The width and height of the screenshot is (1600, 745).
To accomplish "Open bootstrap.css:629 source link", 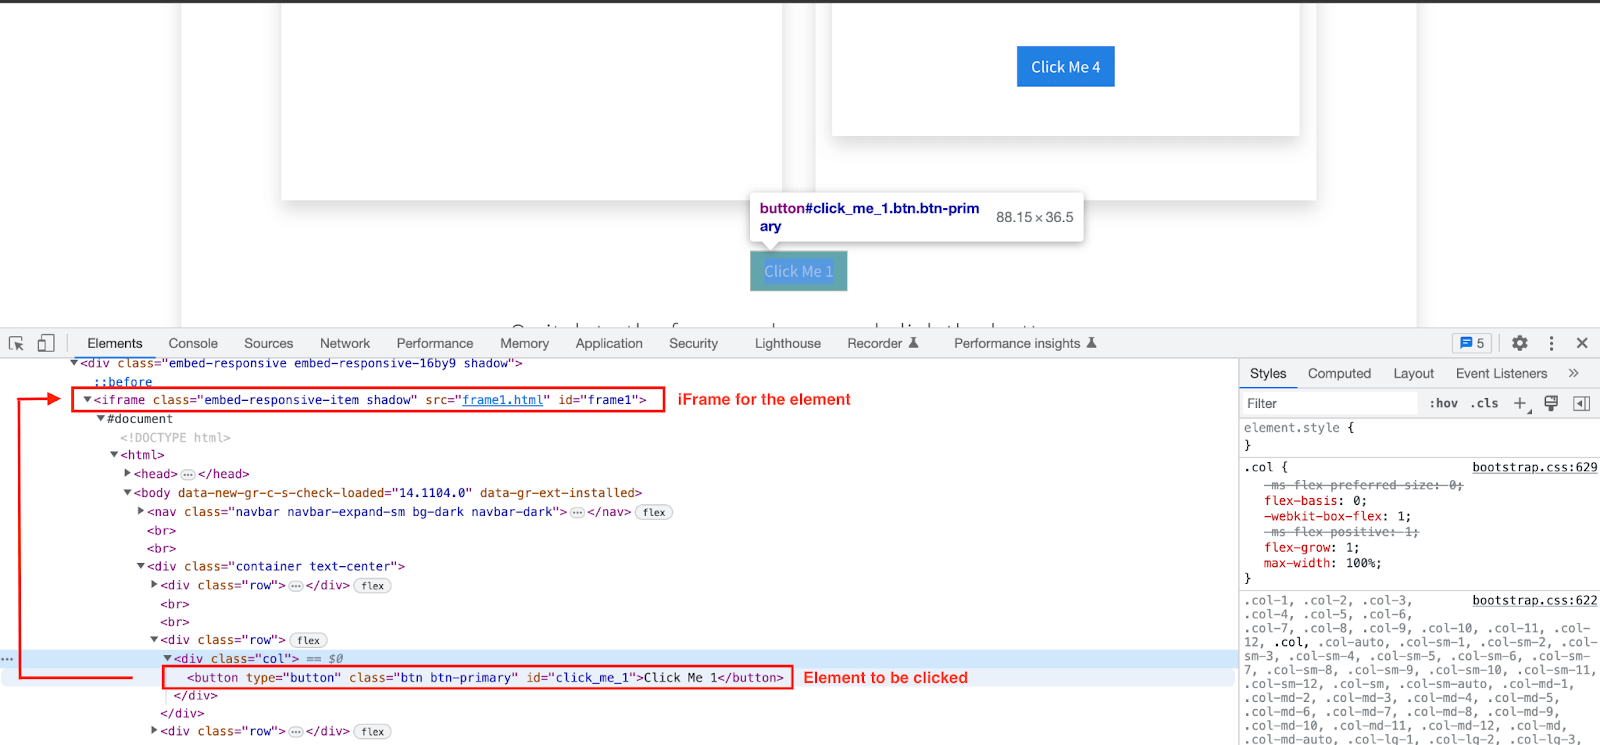I will click(1534, 467).
